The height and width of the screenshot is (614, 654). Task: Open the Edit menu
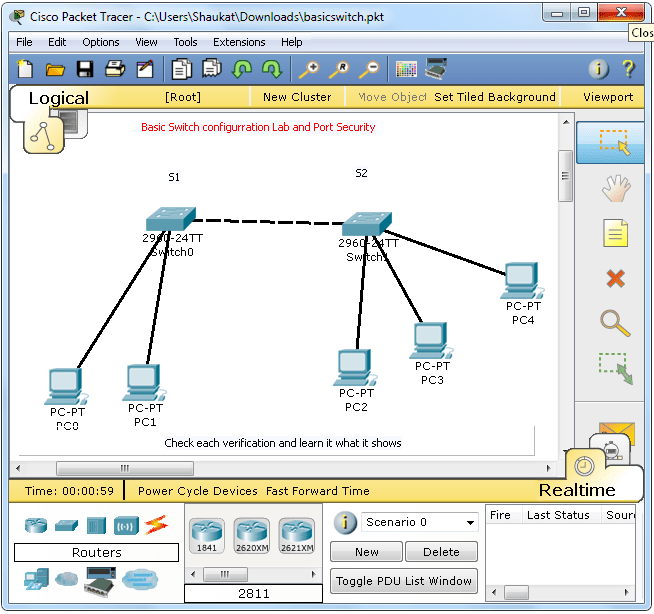pyautogui.click(x=57, y=42)
